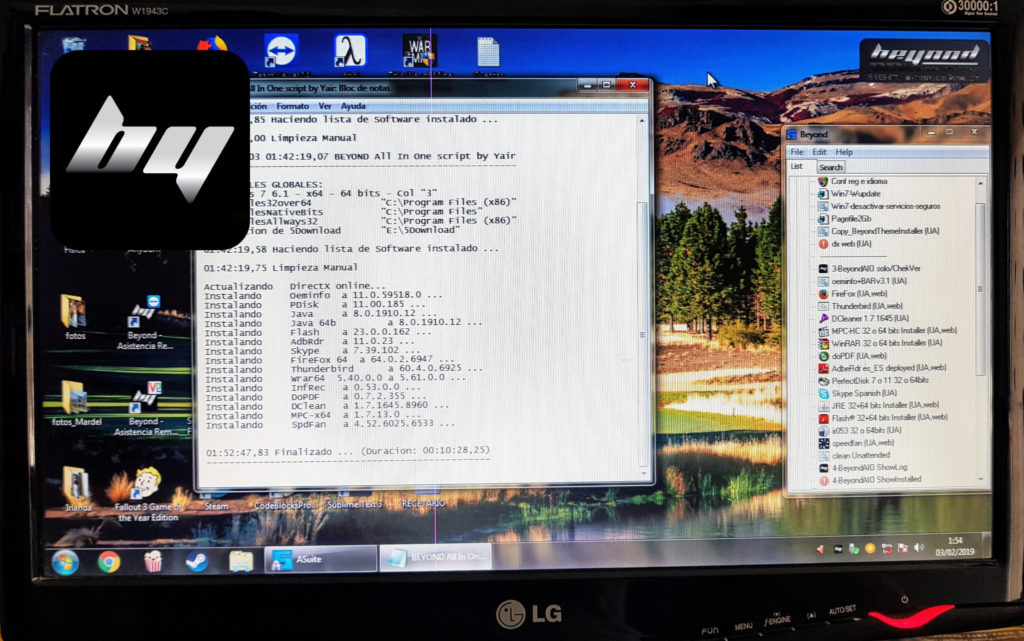The height and width of the screenshot is (641, 1024).
Task: Open Windows Explorer from taskbar
Action: 240,561
